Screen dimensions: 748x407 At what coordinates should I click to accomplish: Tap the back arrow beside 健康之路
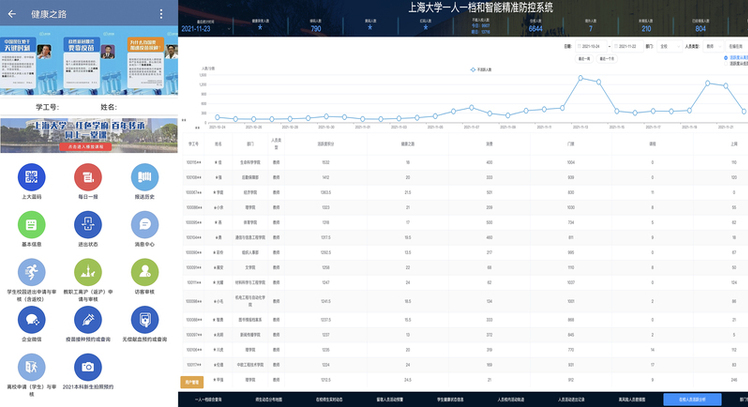point(13,14)
